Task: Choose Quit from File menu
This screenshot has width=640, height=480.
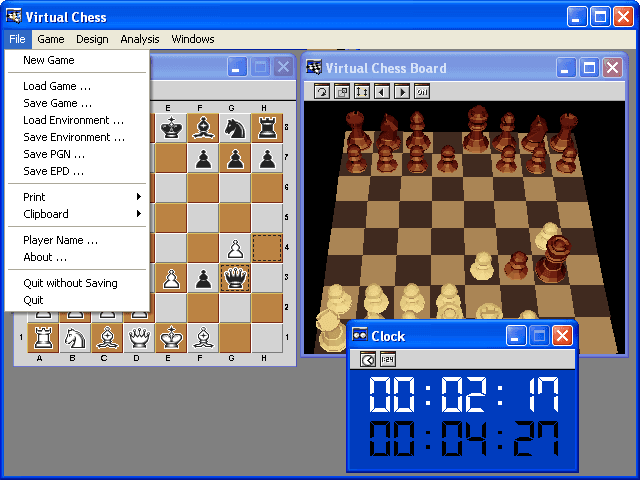Action: pyautogui.click(x=77, y=300)
